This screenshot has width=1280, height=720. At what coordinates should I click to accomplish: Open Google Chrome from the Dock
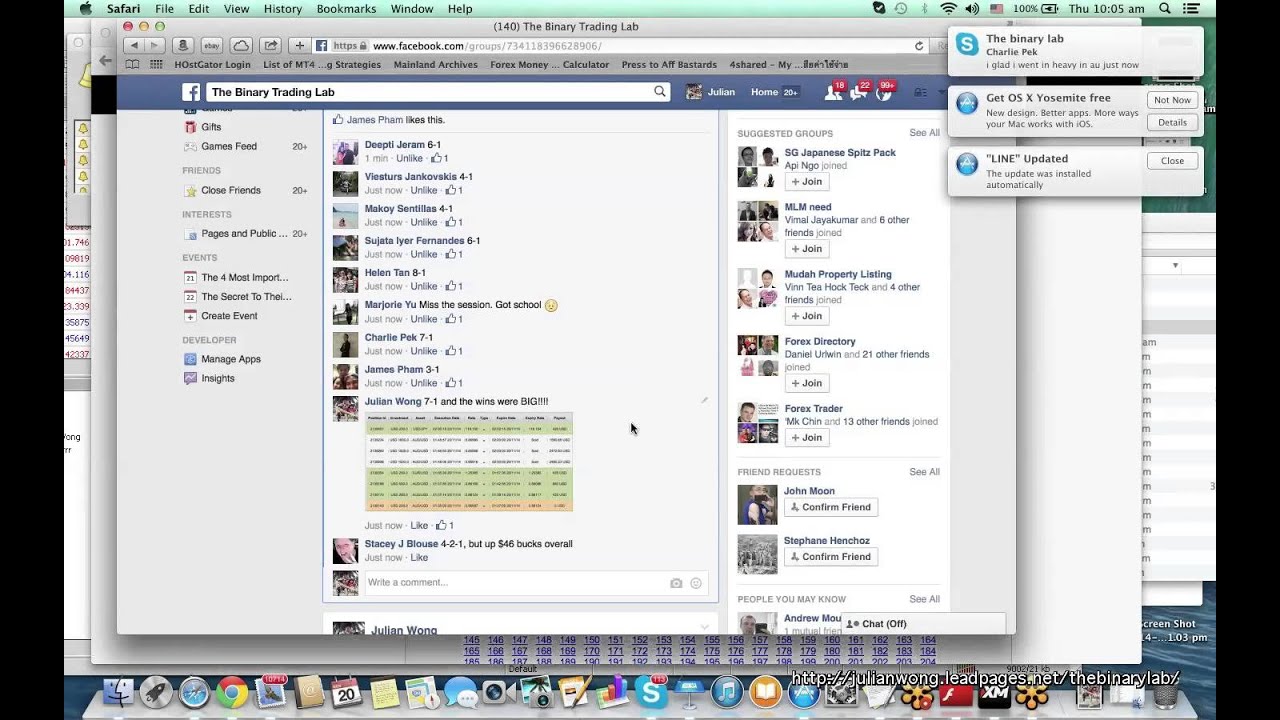(x=232, y=692)
